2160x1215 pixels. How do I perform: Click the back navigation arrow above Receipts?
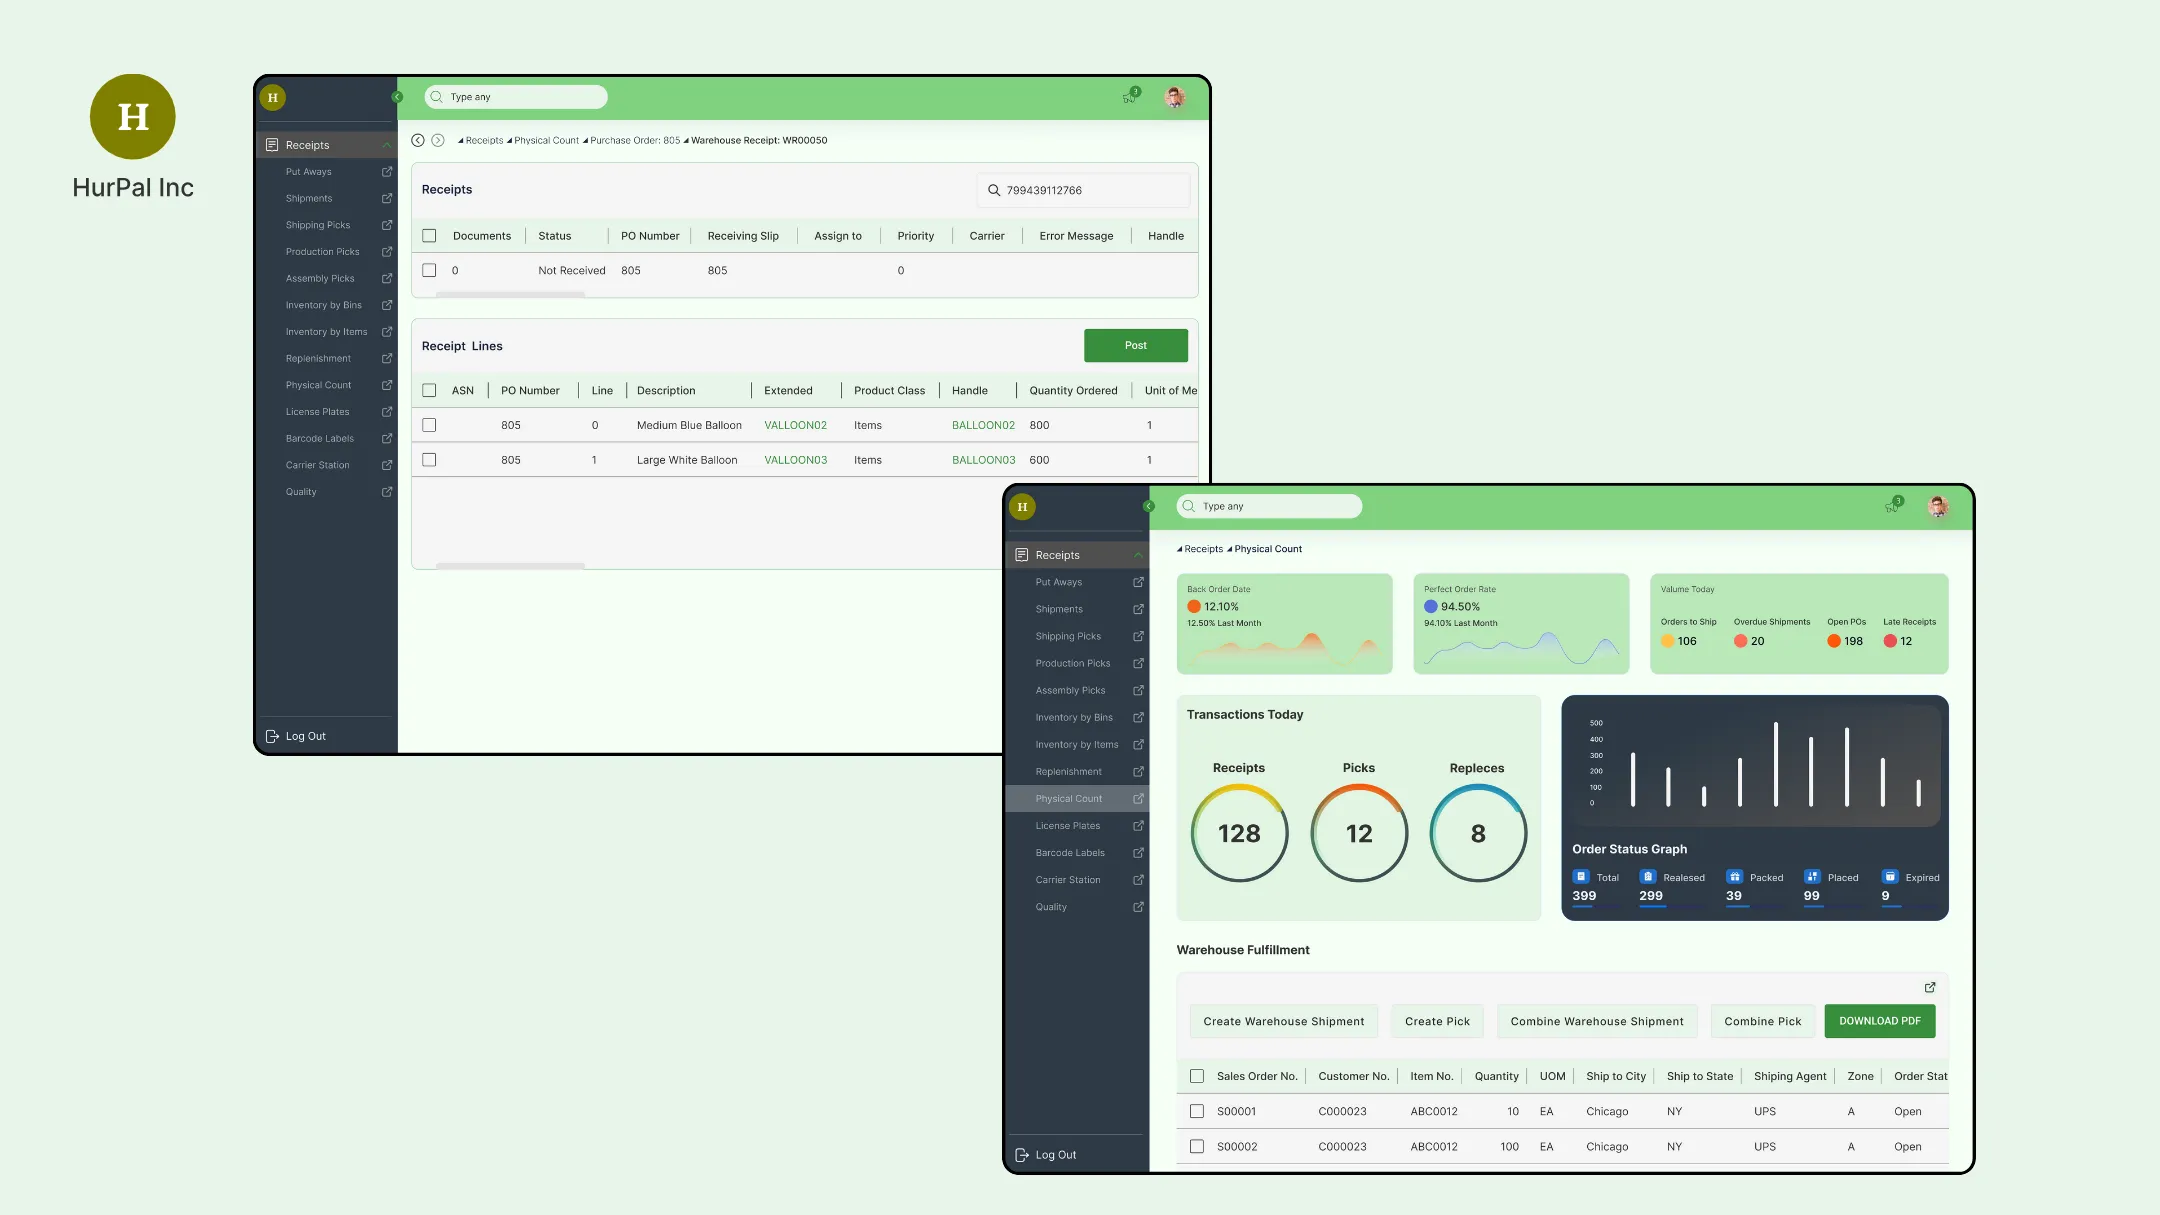[417, 140]
